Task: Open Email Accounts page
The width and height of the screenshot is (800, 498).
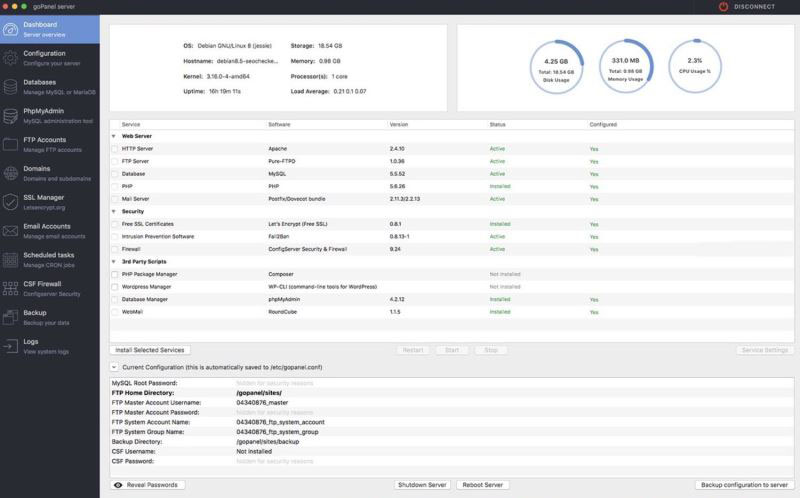Action: click(50, 231)
